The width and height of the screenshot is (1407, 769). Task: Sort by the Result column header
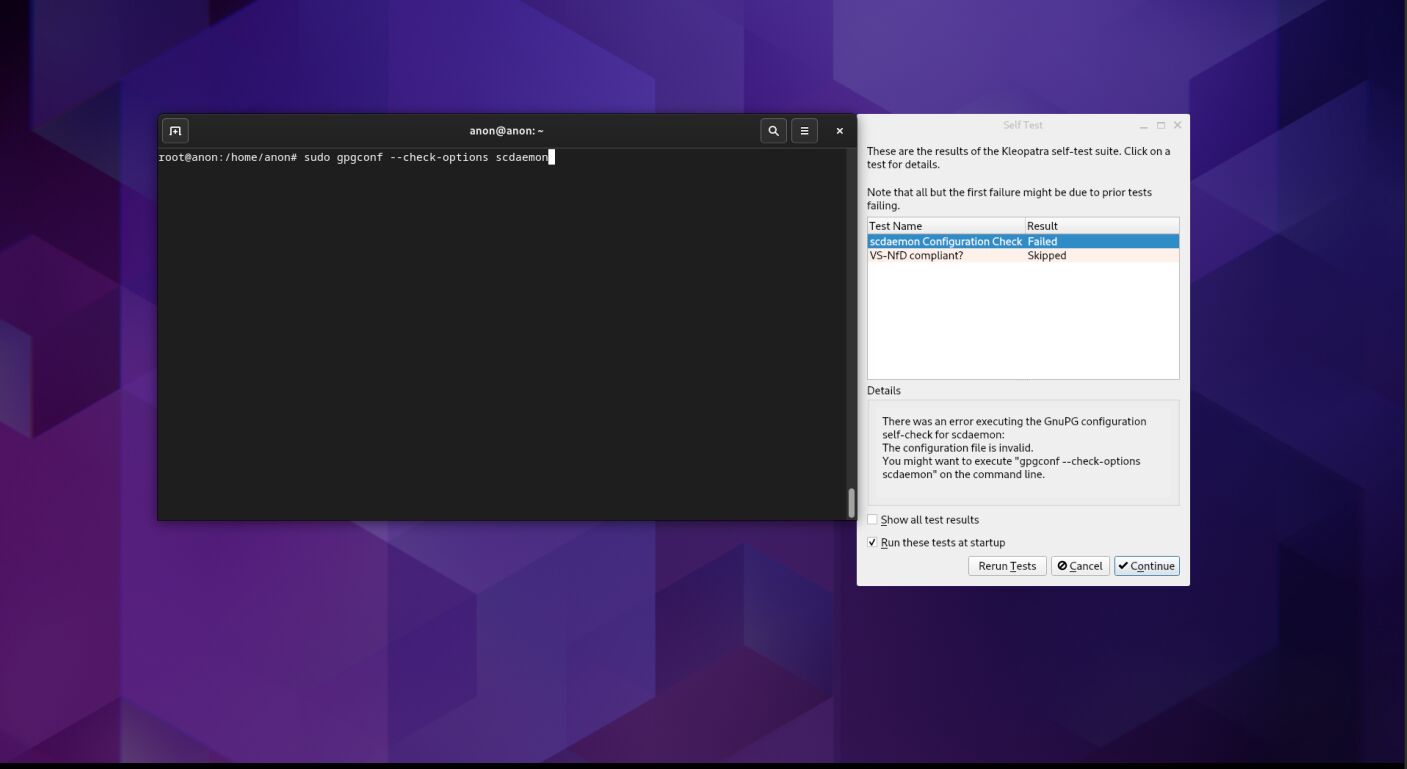tap(1100, 226)
